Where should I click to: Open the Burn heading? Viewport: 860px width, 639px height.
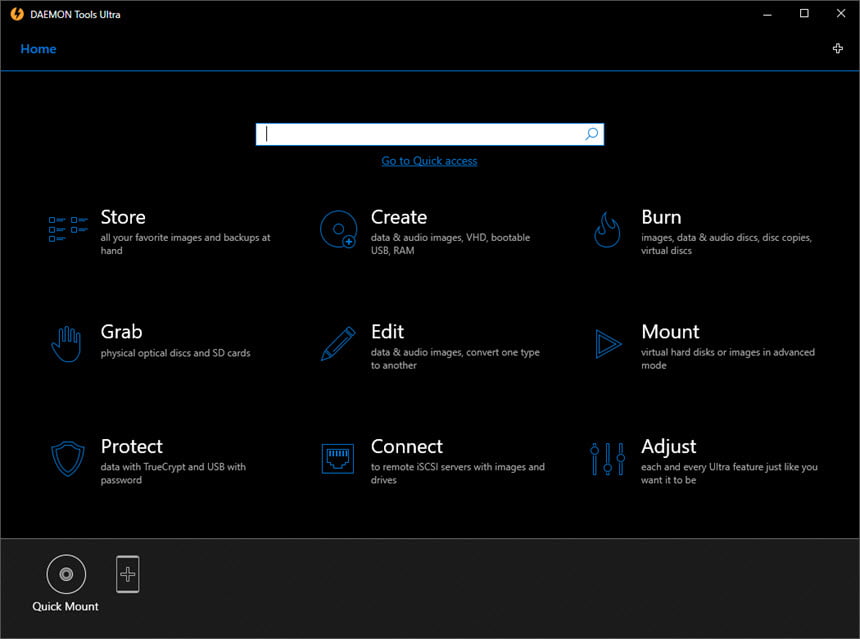pos(661,217)
